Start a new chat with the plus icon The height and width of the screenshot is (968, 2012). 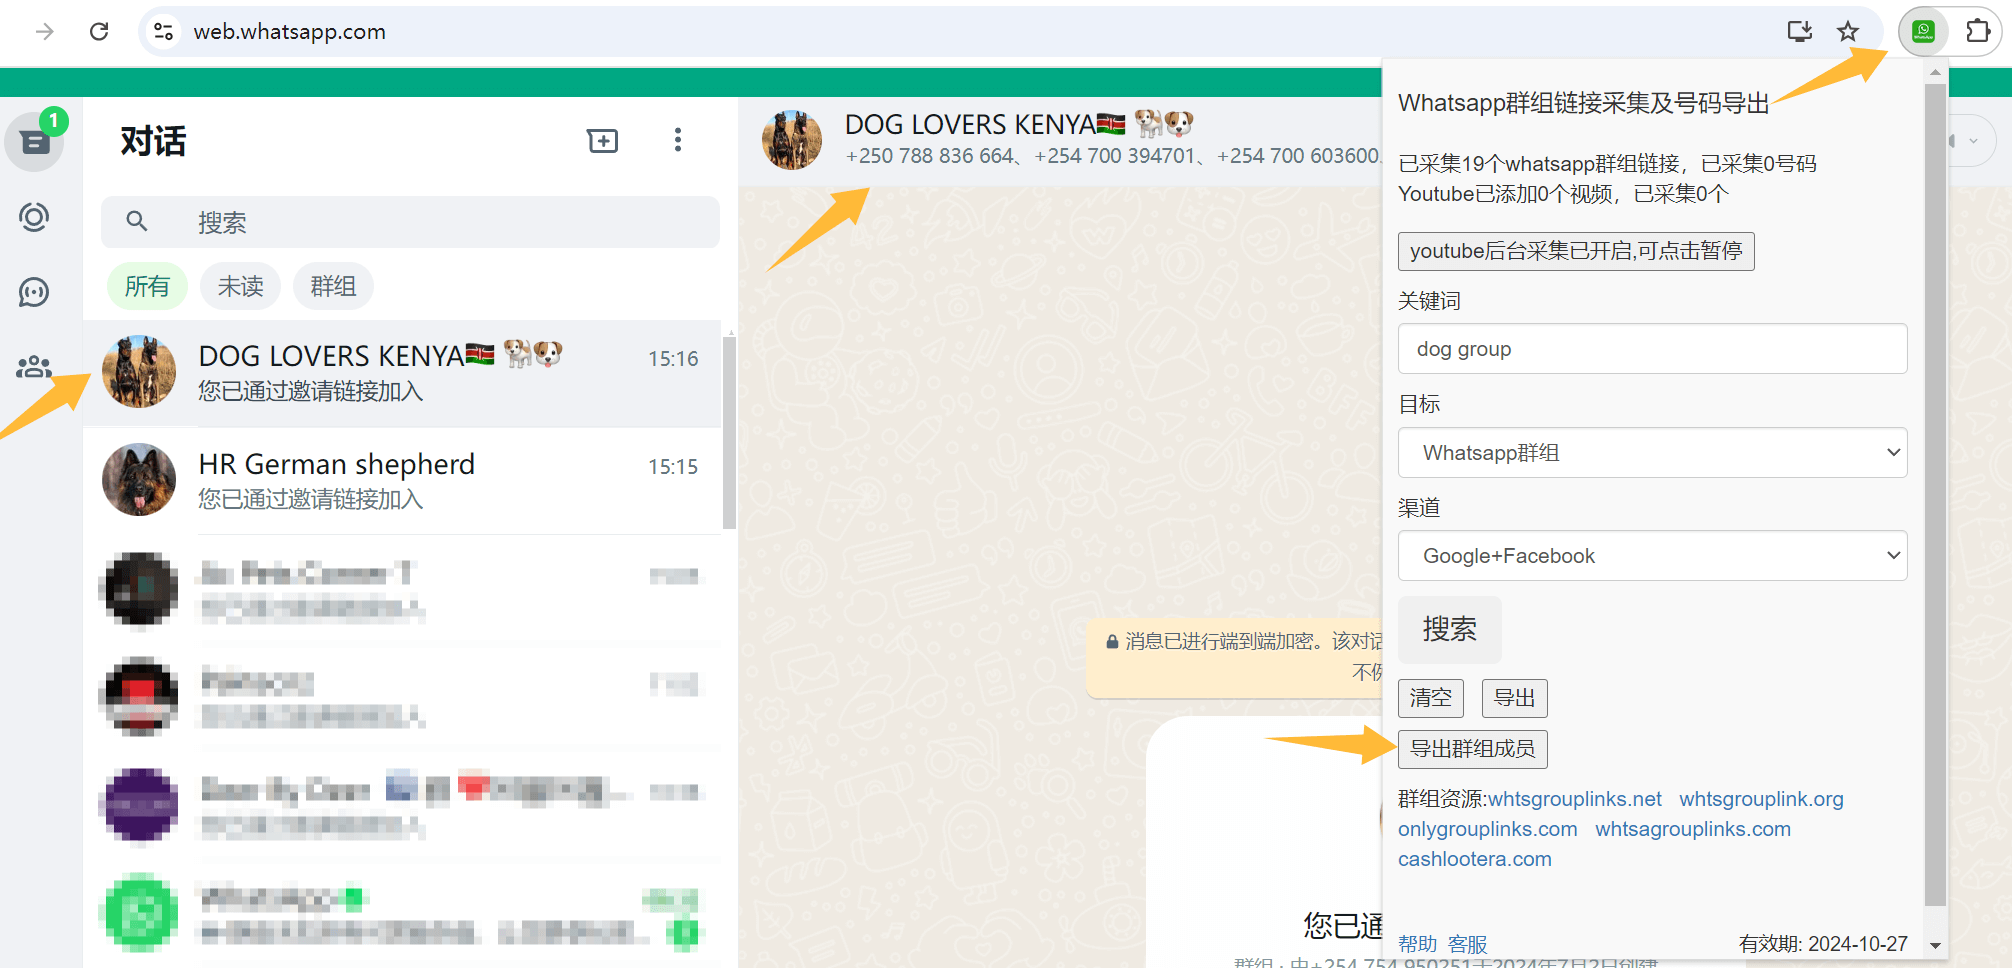coord(603,141)
